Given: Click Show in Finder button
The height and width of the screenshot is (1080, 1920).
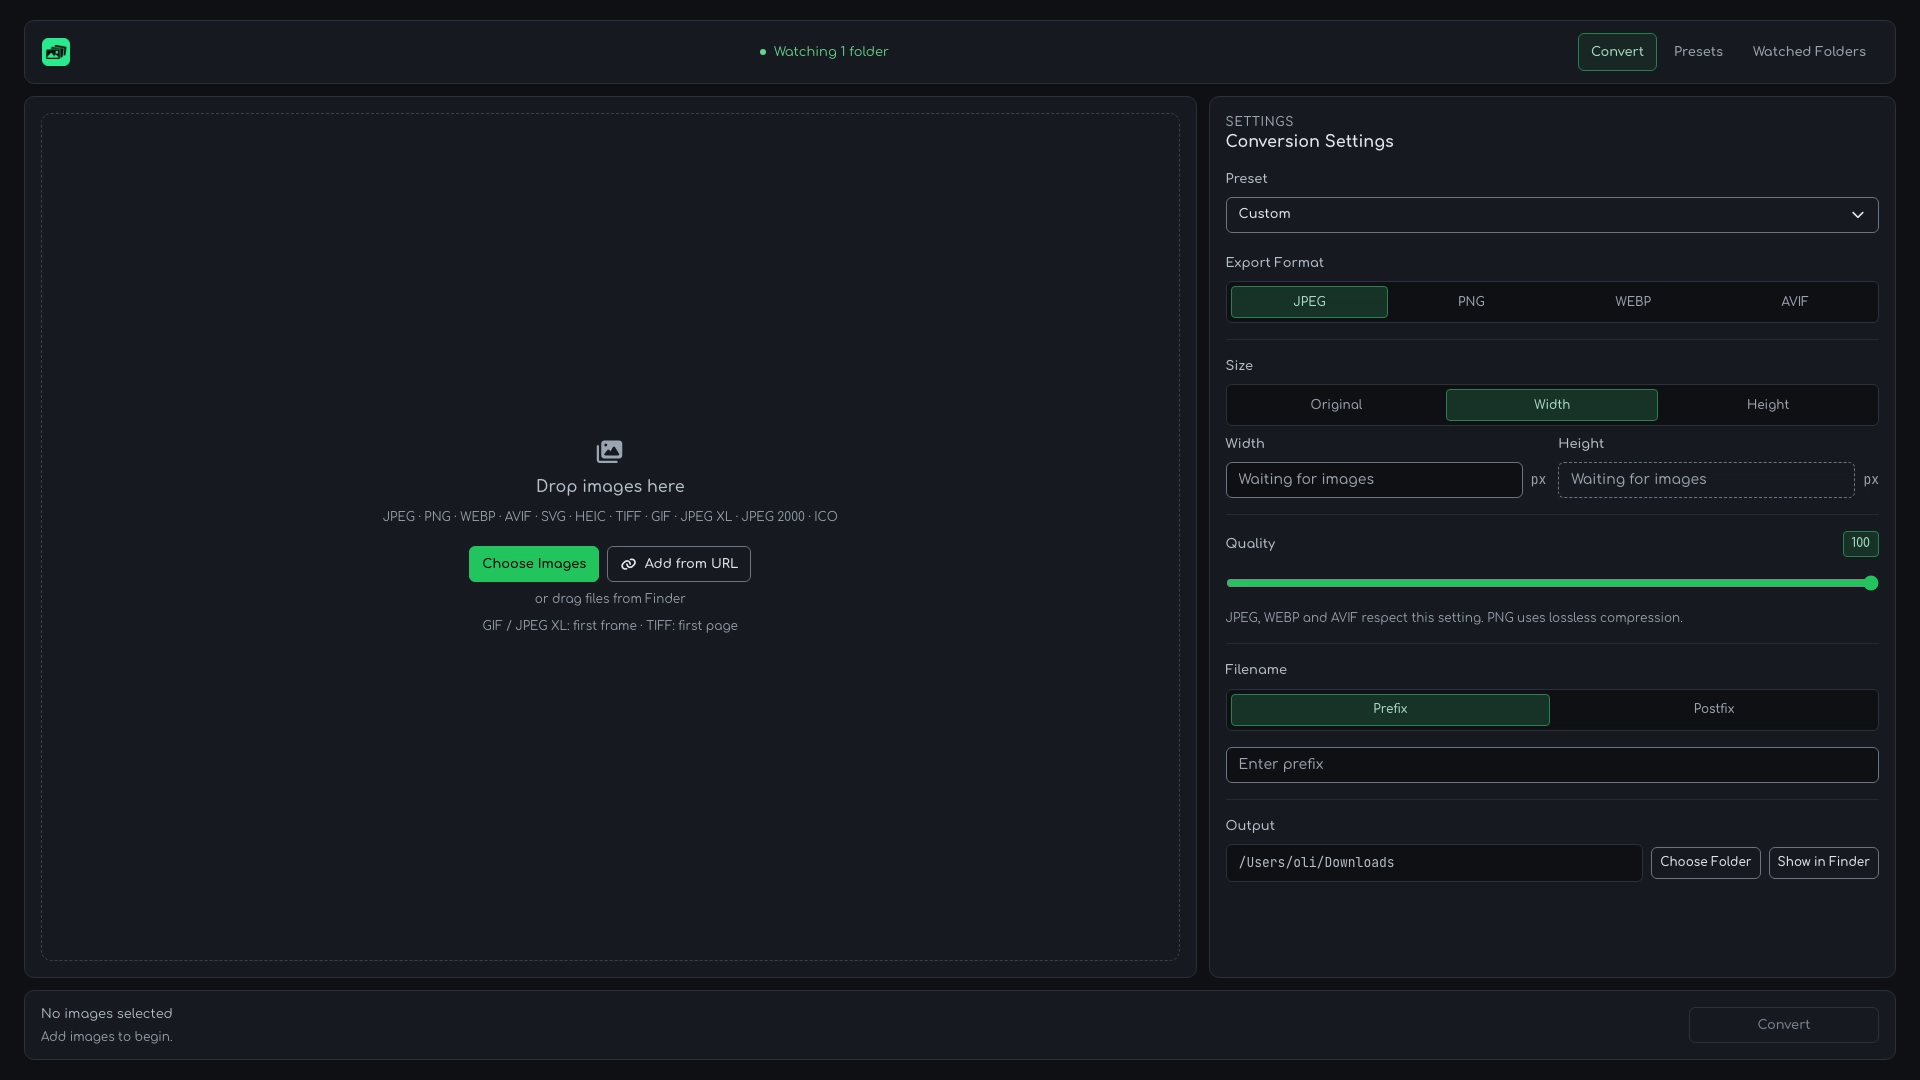Looking at the screenshot, I should 1823,862.
